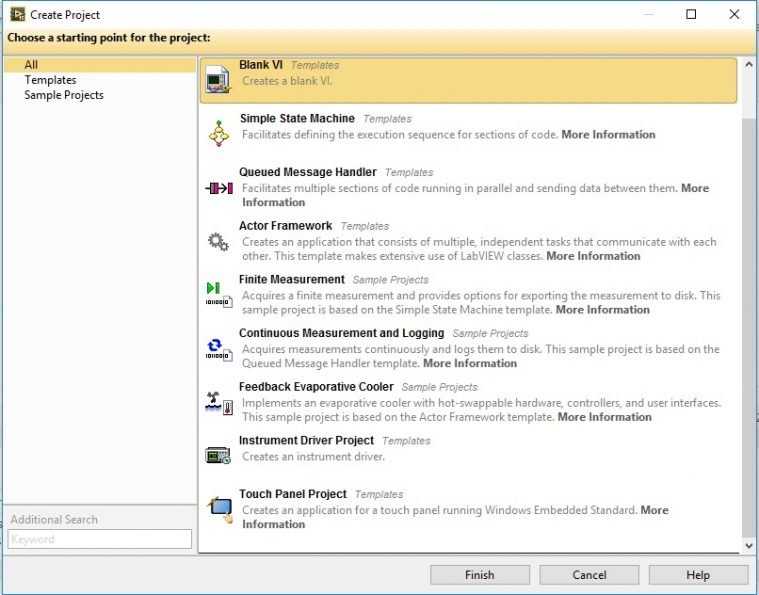Pick the Finite Measurement icon
The height and width of the screenshot is (595, 759).
pos(218,295)
